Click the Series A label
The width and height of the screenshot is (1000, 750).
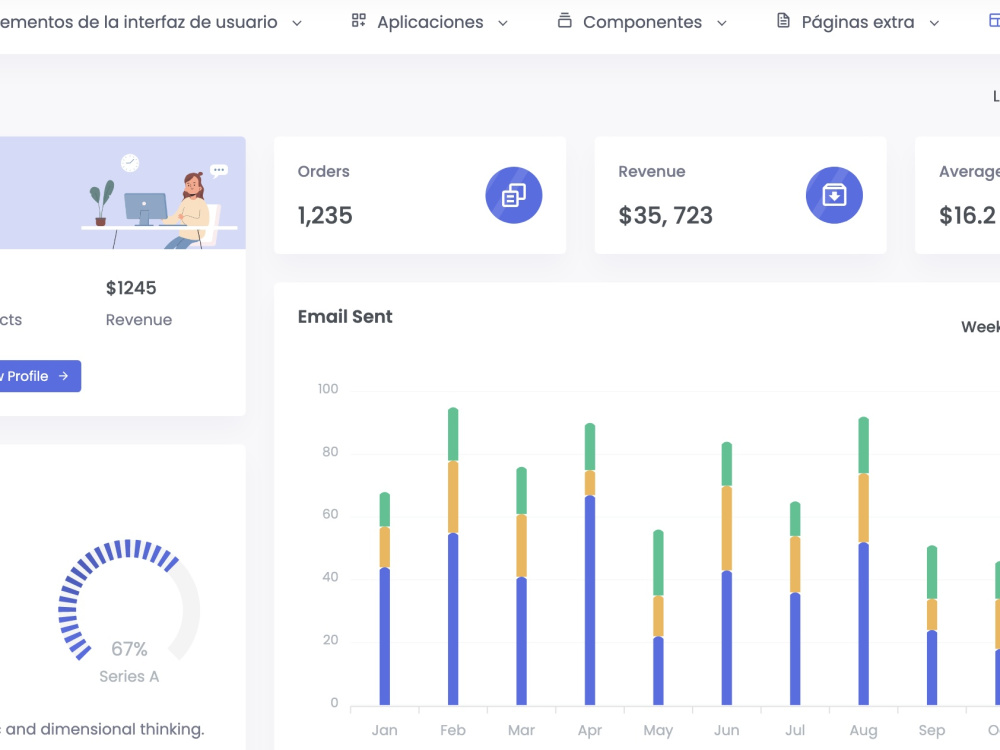pyautogui.click(x=129, y=677)
